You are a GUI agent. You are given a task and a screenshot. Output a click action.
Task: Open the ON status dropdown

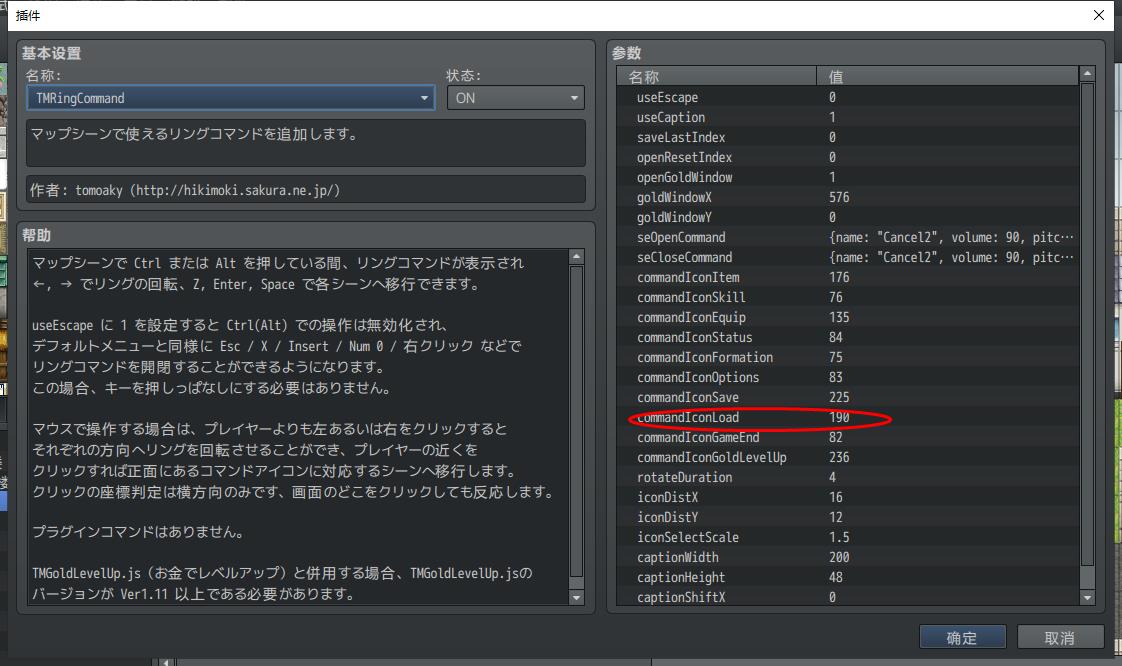pyautogui.click(x=515, y=98)
